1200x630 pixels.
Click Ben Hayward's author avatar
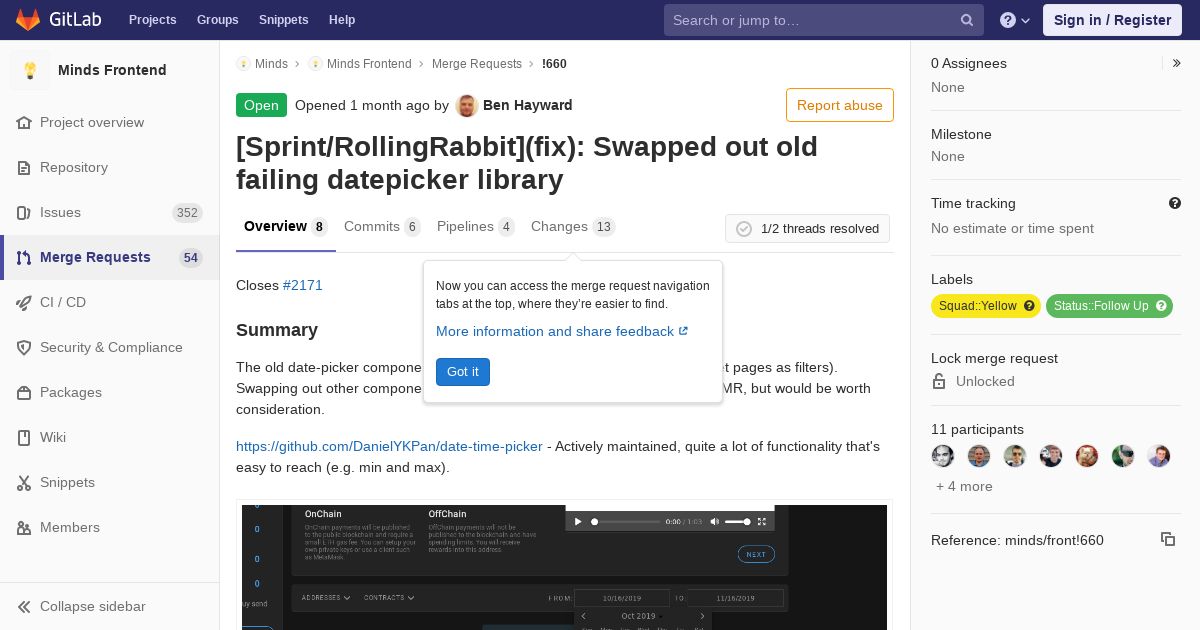coord(466,105)
